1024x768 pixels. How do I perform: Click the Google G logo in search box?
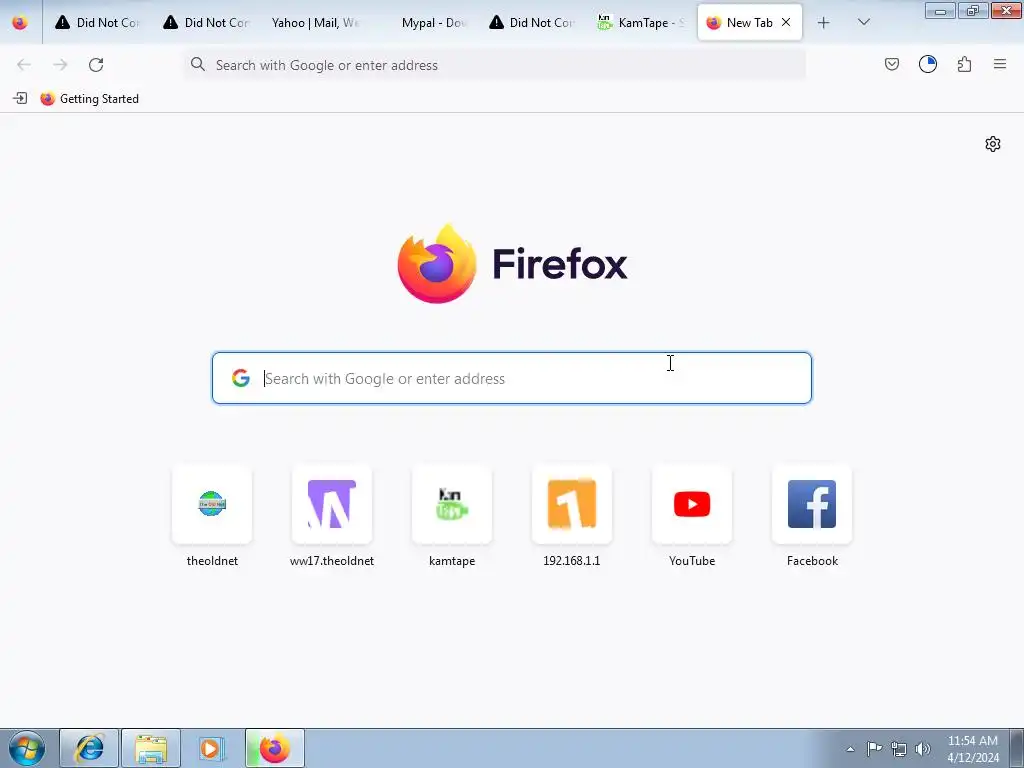tap(240, 378)
